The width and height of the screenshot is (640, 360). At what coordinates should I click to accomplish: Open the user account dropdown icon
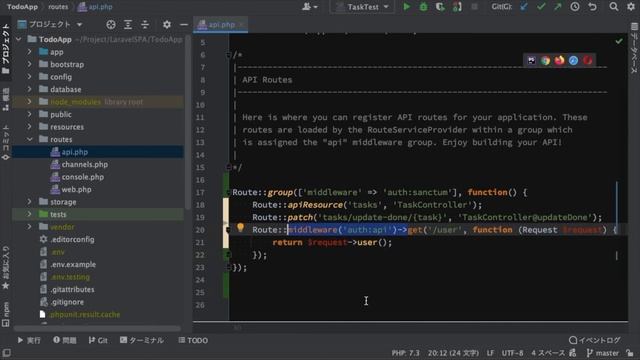click(x=309, y=7)
